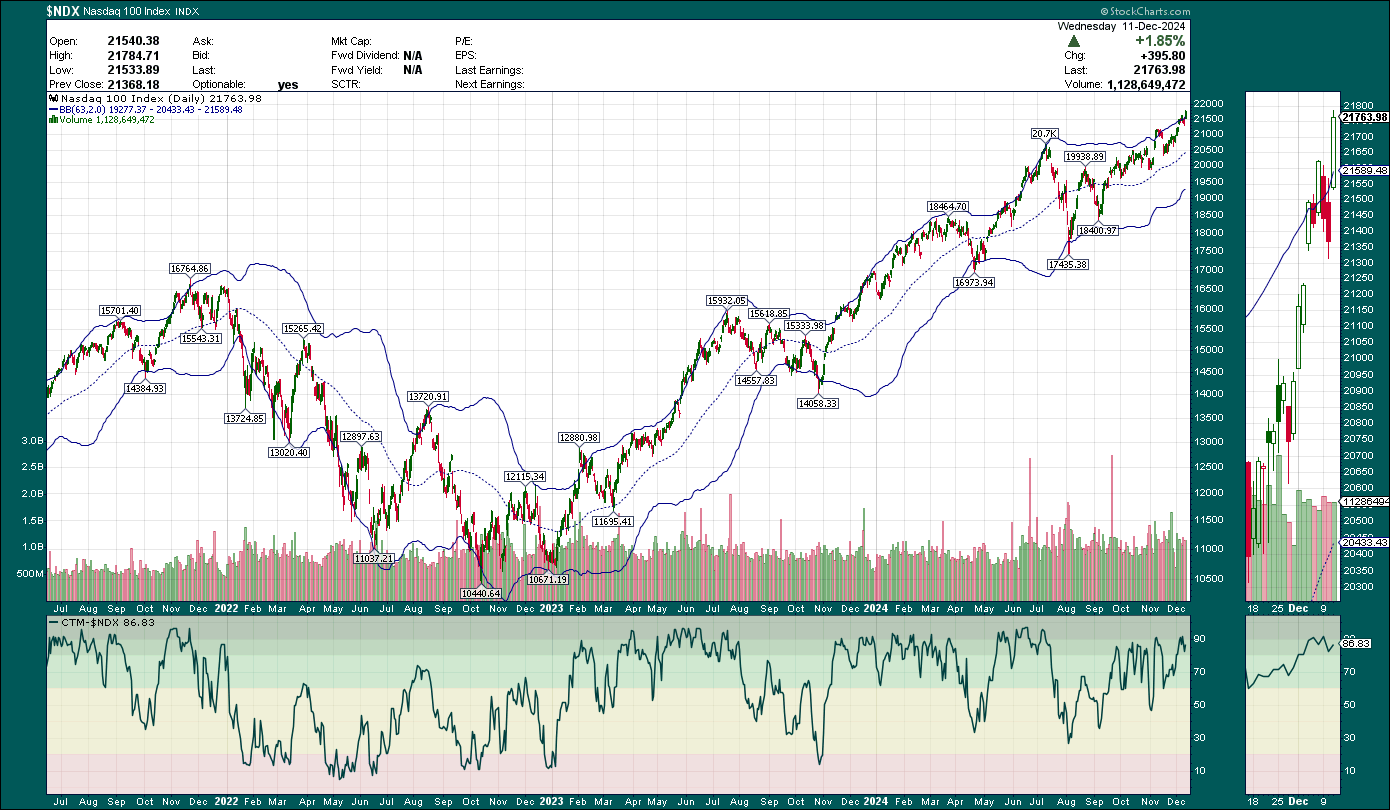
Task: Click the High value 21784.71
Action: [133, 56]
